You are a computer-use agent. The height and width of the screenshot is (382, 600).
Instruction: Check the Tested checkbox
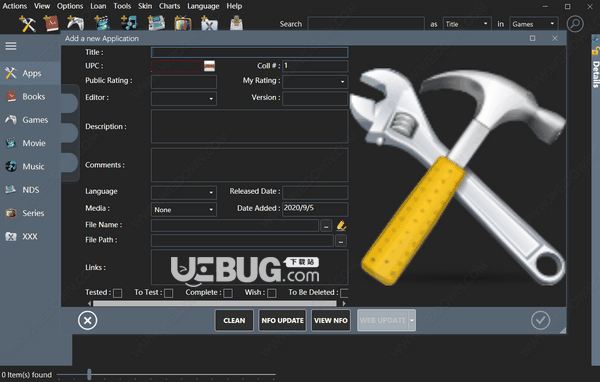click(118, 293)
